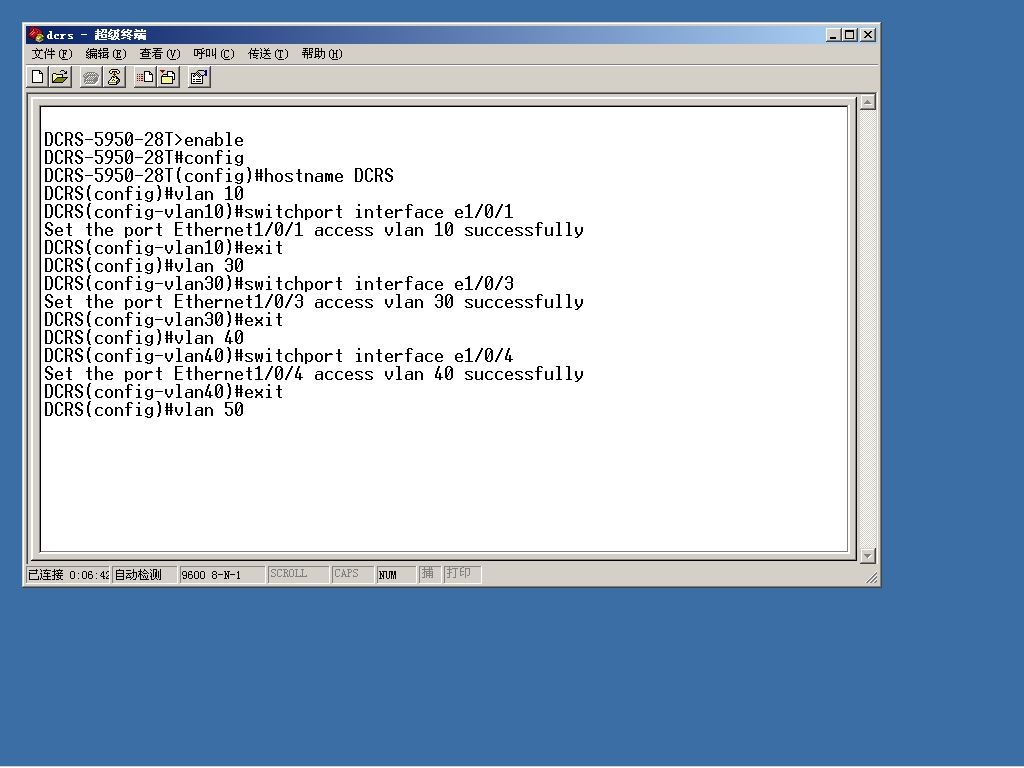Viewport: 1024px width, 768px height.
Task: Click the 'switchport interface e1/0/1' line
Action: click(279, 212)
